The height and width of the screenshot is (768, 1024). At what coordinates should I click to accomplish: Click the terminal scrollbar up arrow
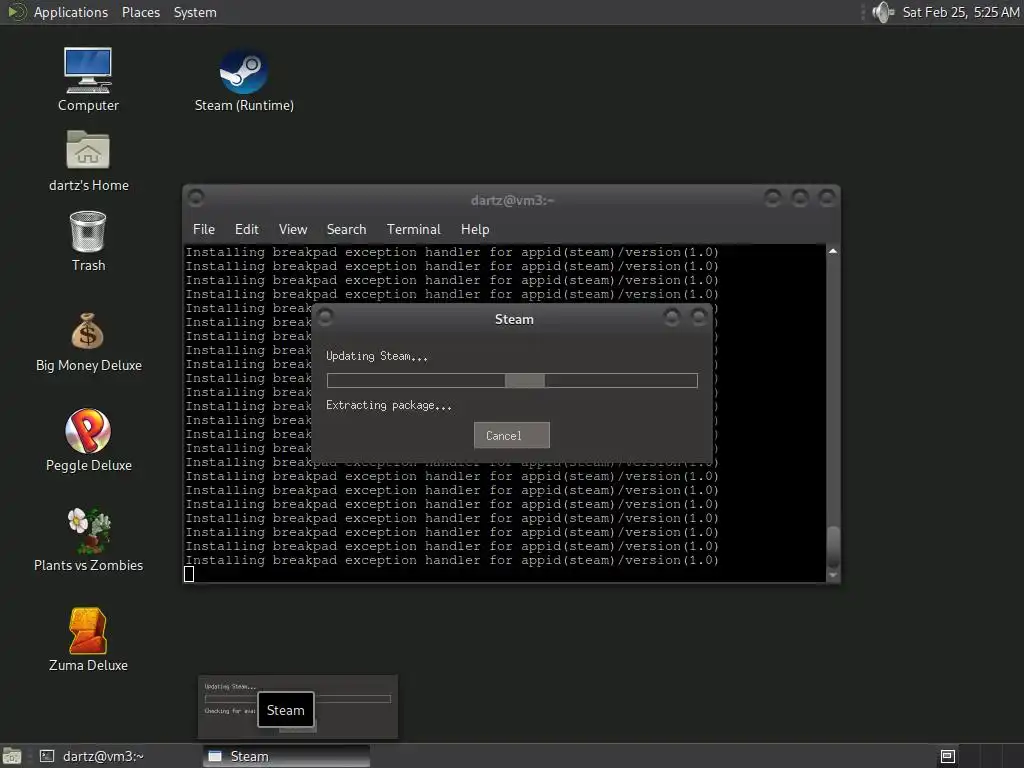[833, 251]
